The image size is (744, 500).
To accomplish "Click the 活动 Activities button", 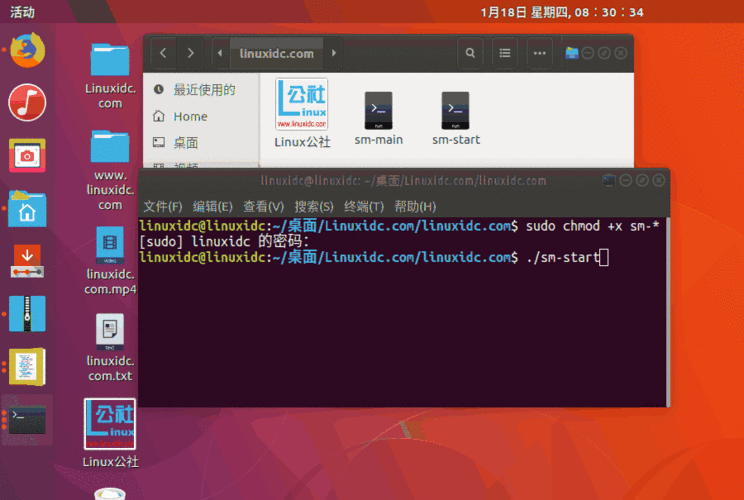I will (22, 12).
